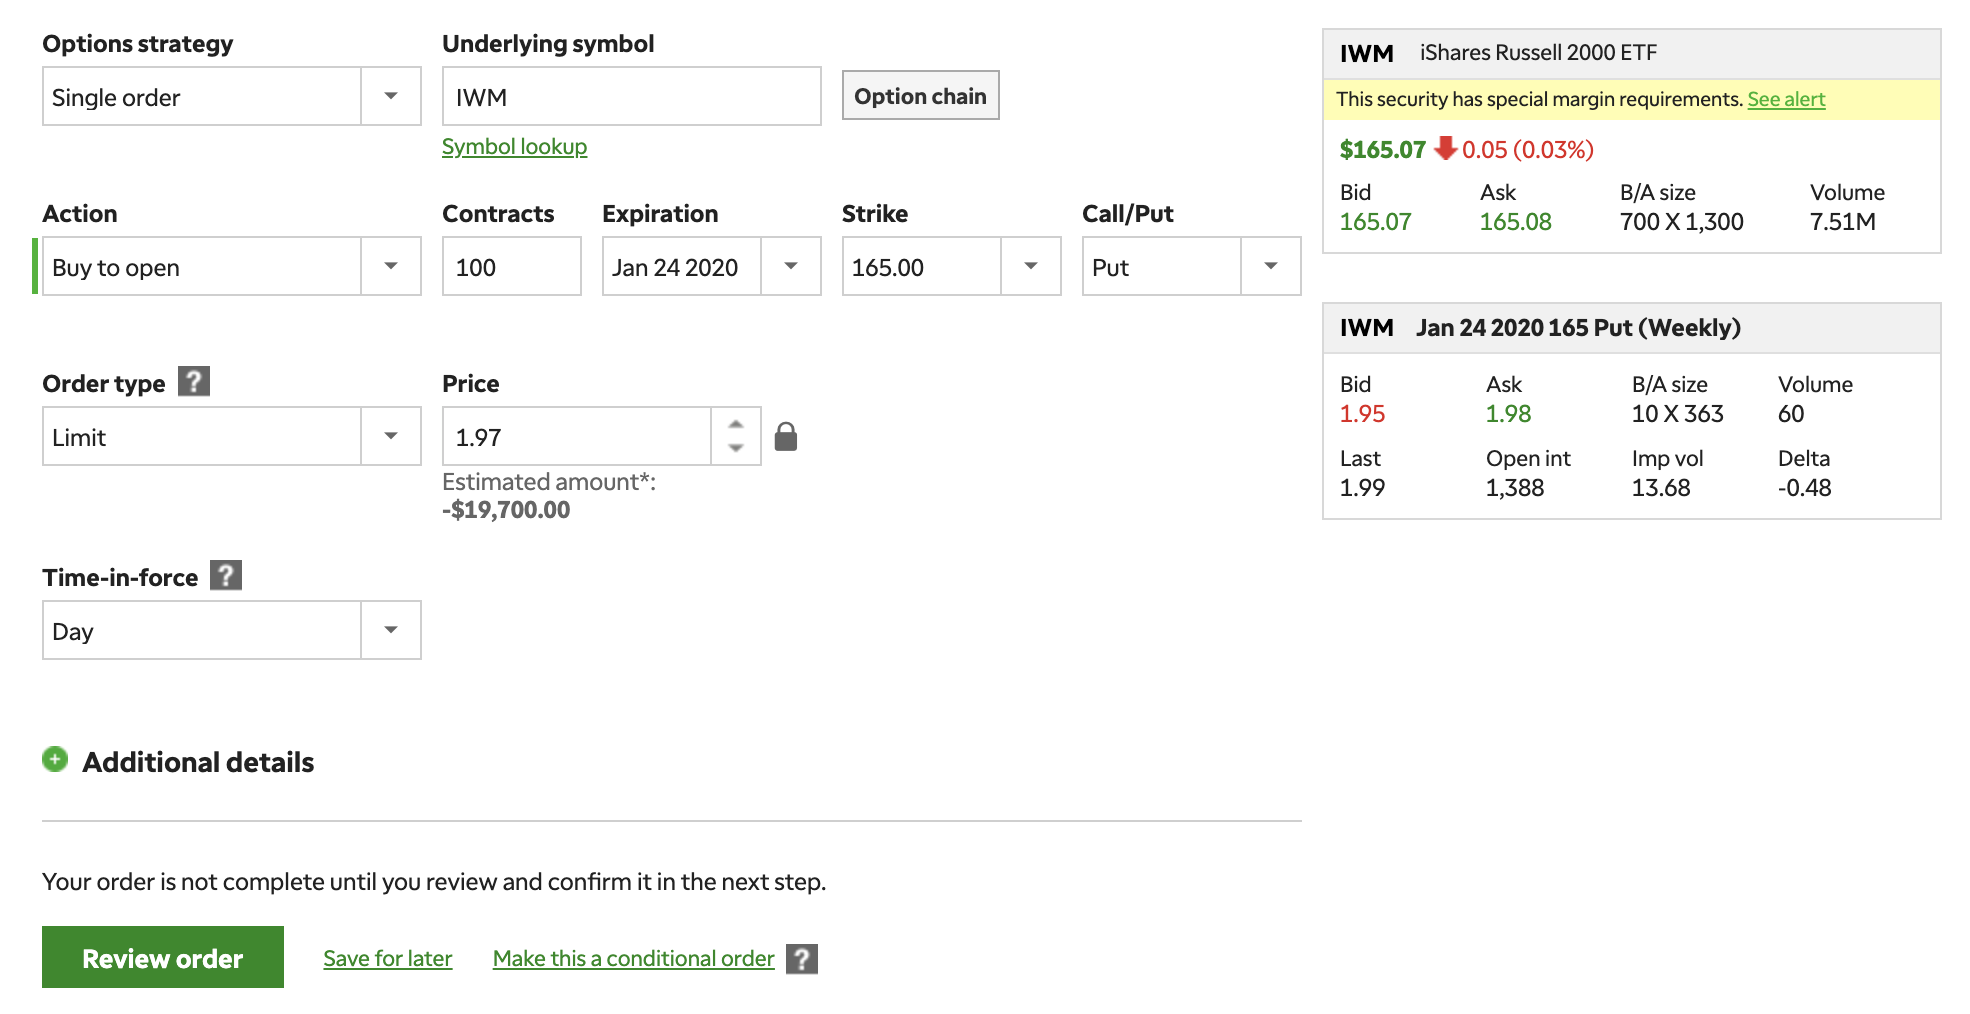Click the Review order button
This screenshot has height=1014, width=1970.
[163, 958]
